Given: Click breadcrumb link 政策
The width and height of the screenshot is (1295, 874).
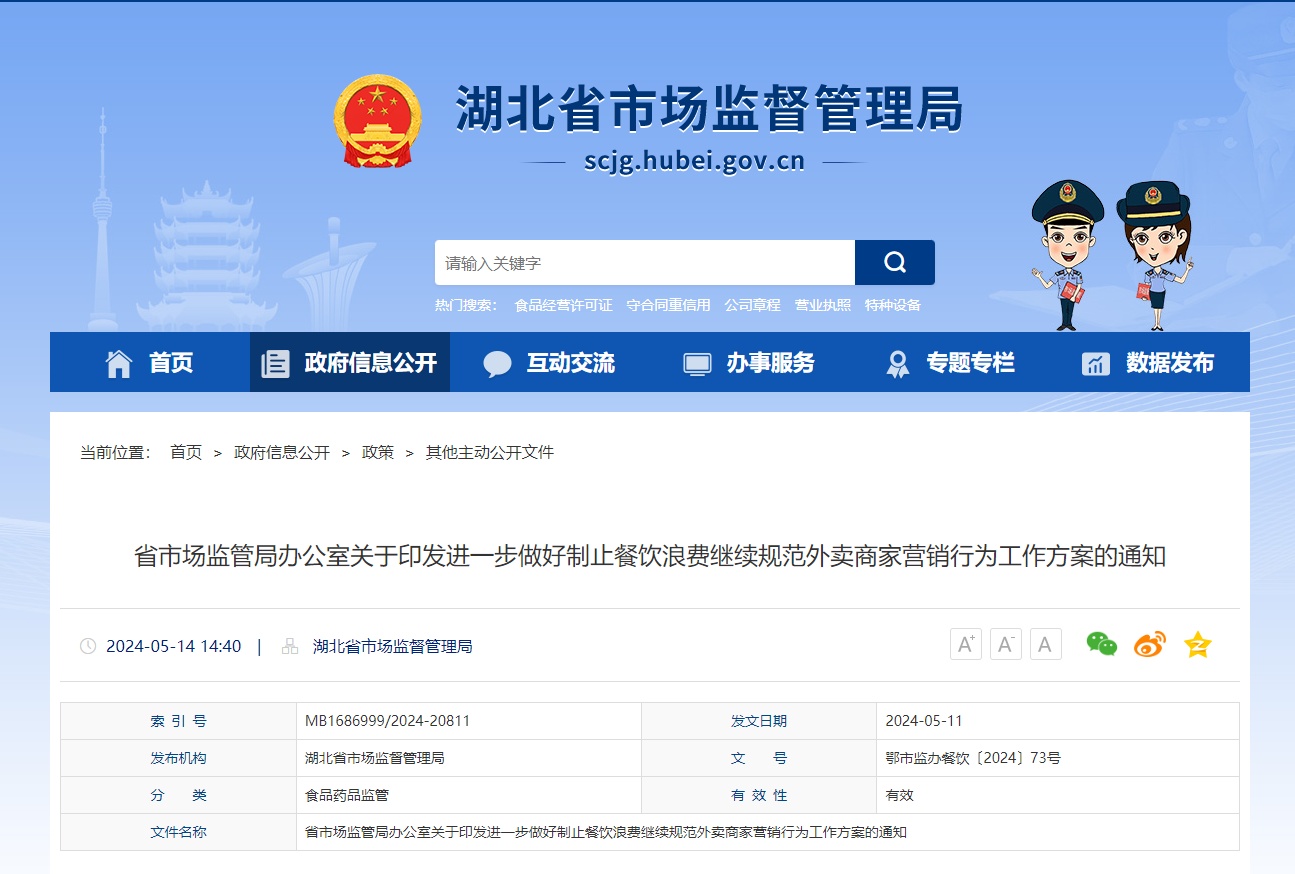Looking at the screenshot, I should [x=378, y=452].
